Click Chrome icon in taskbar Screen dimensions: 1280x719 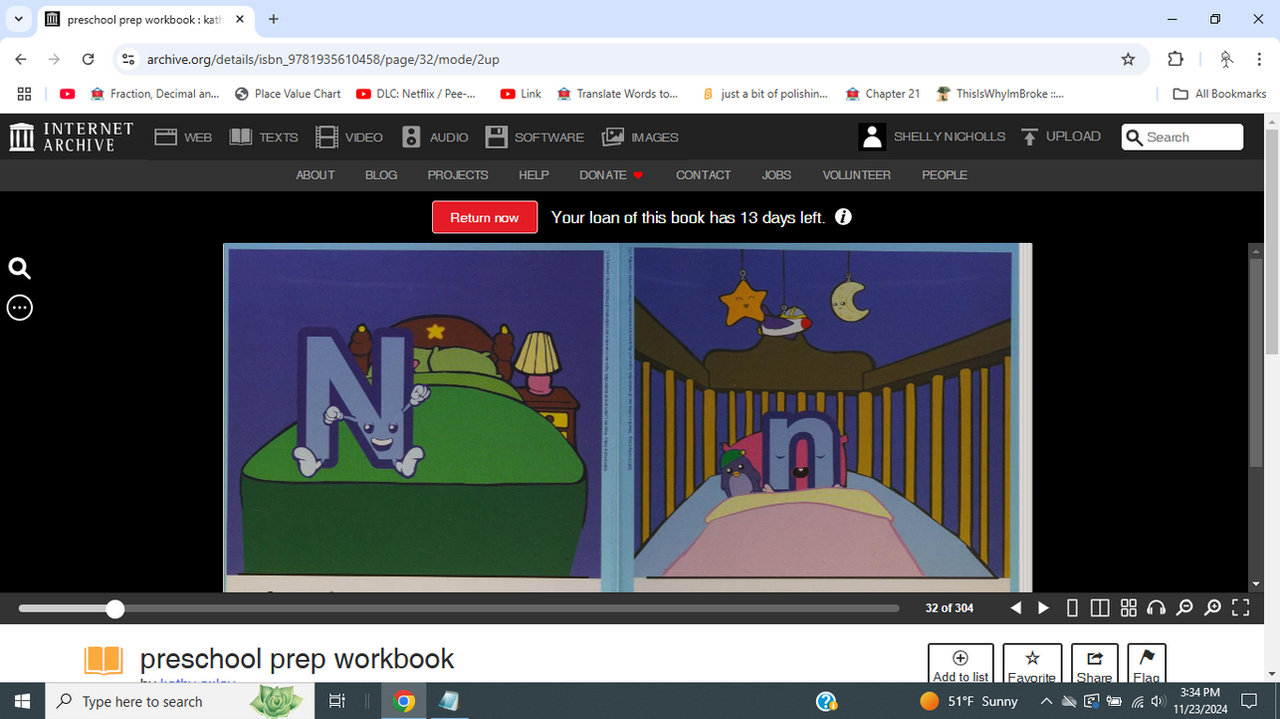point(405,701)
